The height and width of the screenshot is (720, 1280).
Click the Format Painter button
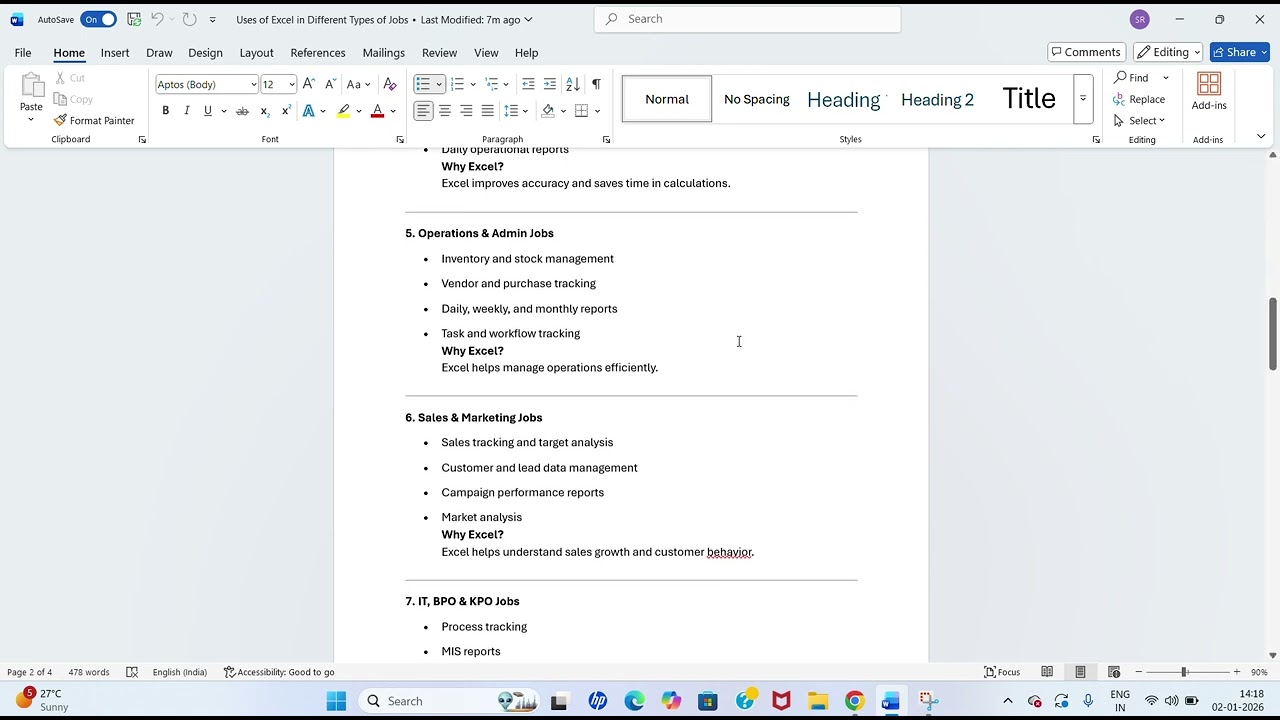tap(94, 121)
